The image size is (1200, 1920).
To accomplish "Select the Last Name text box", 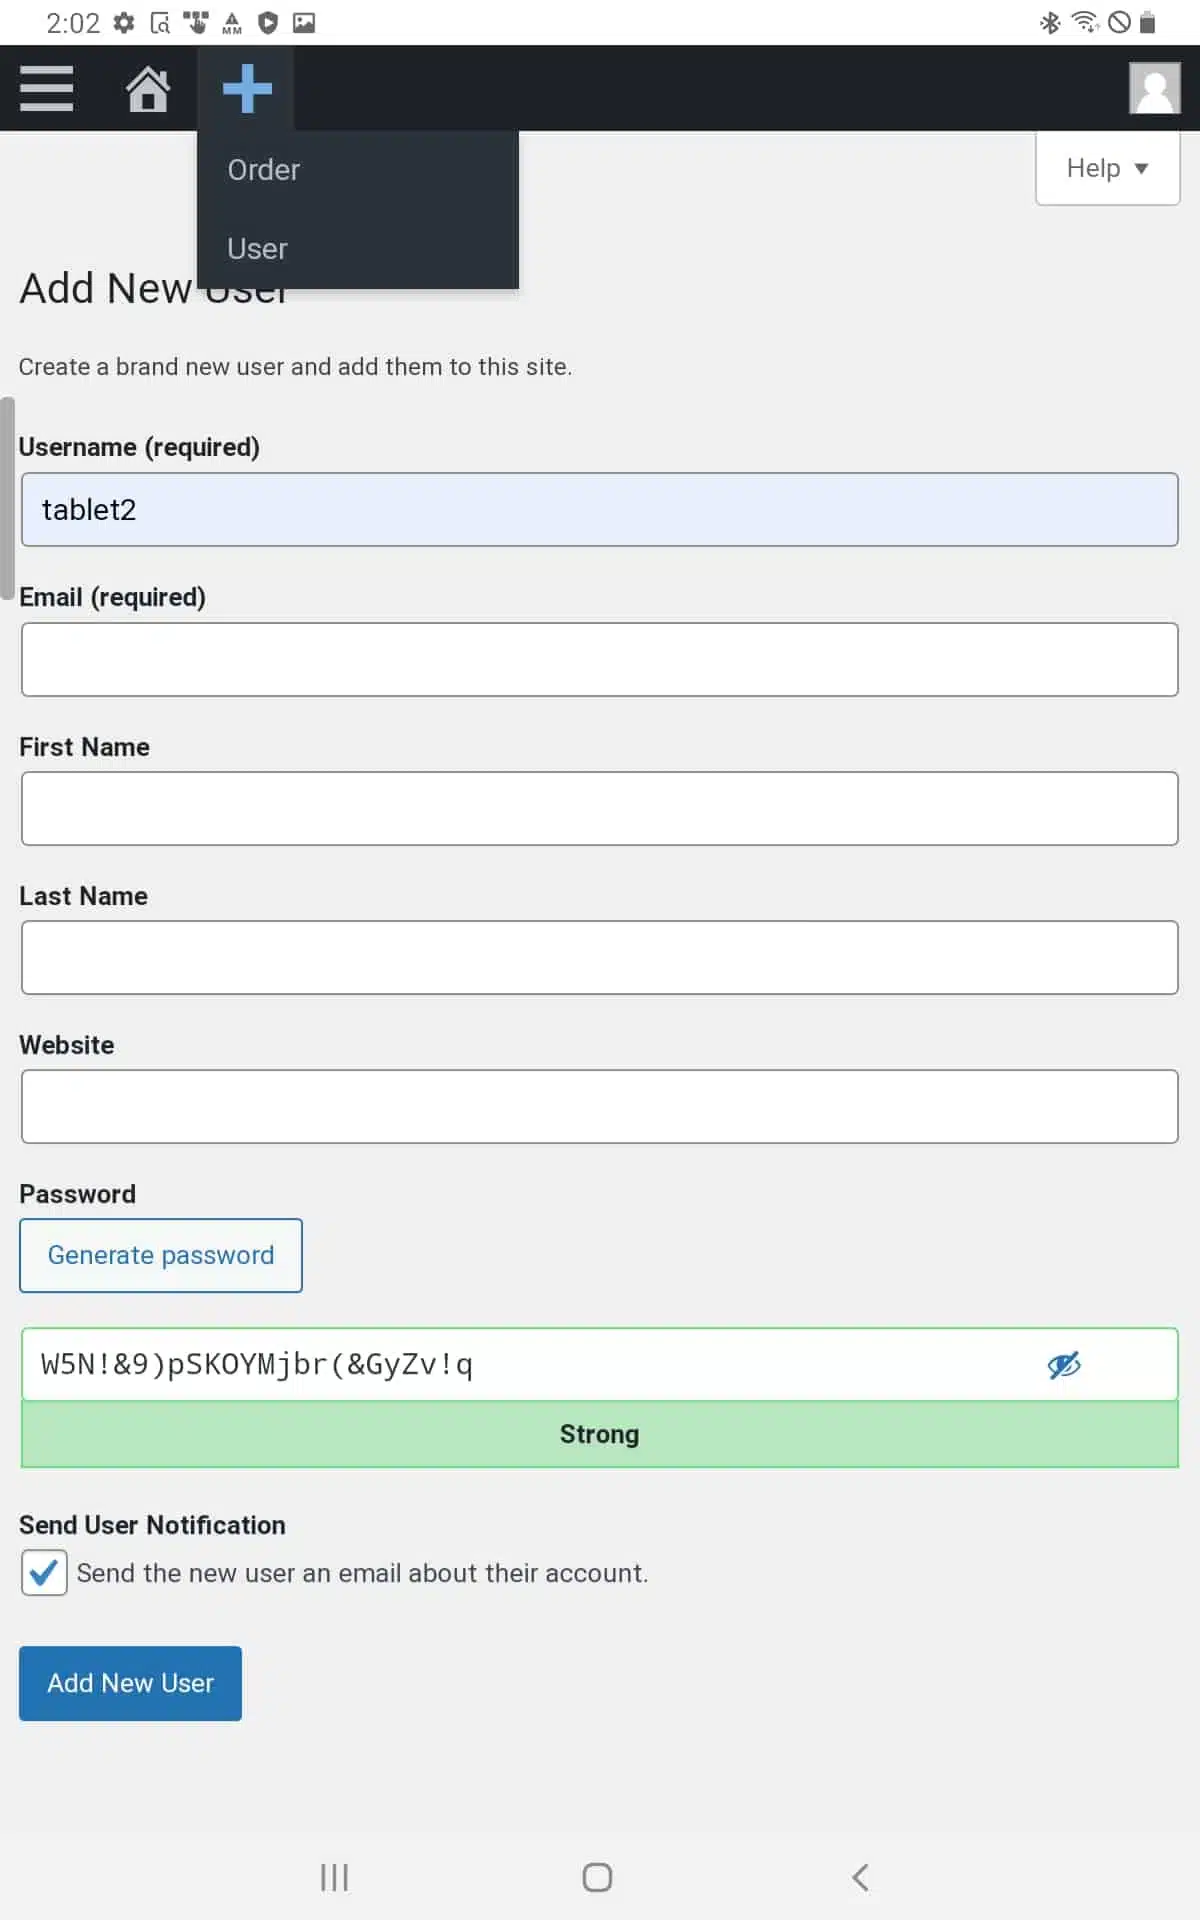I will pyautogui.click(x=600, y=957).
